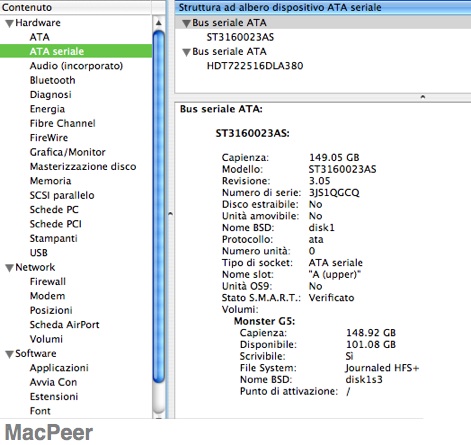The width and height of the screenshot is (471, 445).
Task: Collapse the first Bus seriale ATA node
Action: [x=186, y=23]
